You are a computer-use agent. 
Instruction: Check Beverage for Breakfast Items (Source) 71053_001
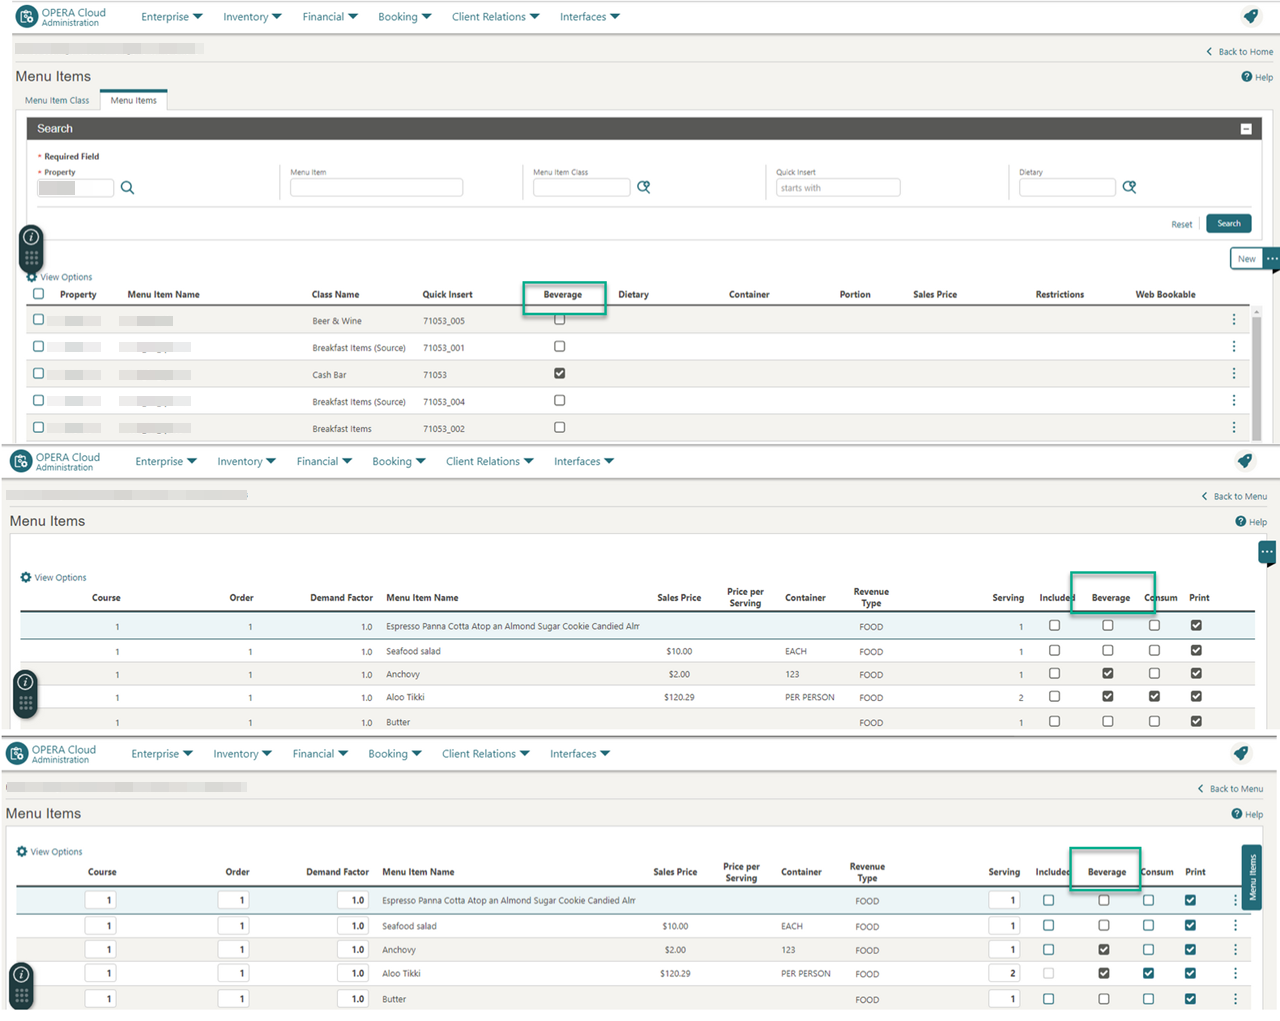pyautogui.click(x=559, y=346)
